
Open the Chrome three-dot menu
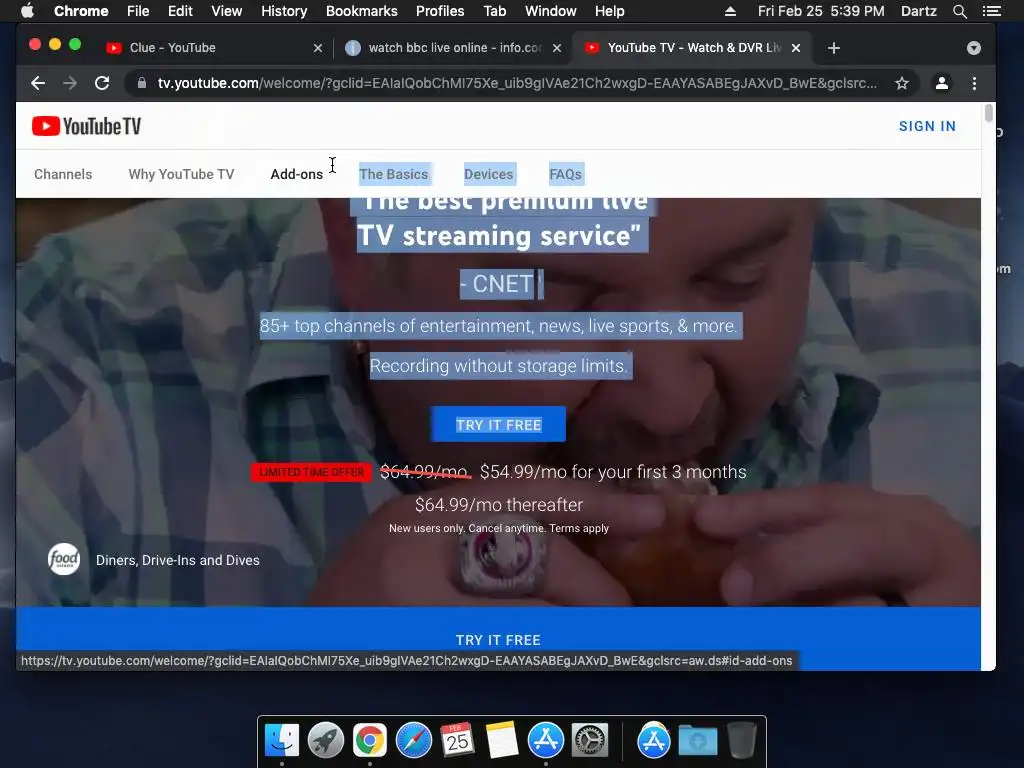tap(974, 83)
